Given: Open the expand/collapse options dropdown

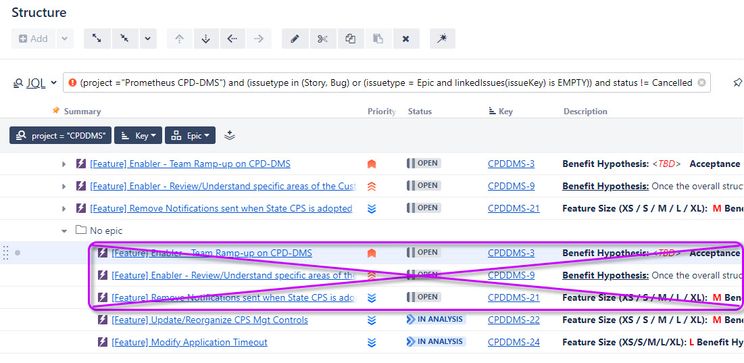Looking at the screenshot, I should [x=148, y=39].
